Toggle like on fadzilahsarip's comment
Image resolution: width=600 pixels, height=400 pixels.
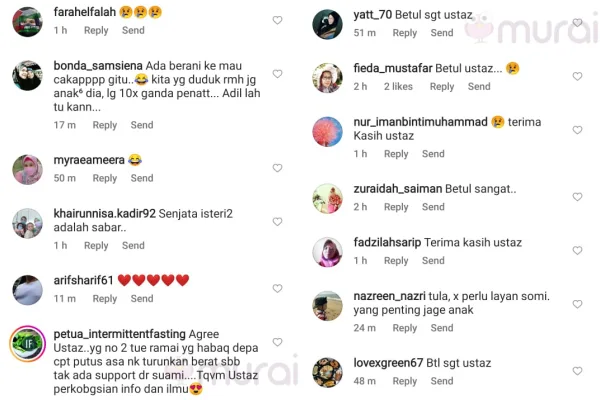pos(577,250)
